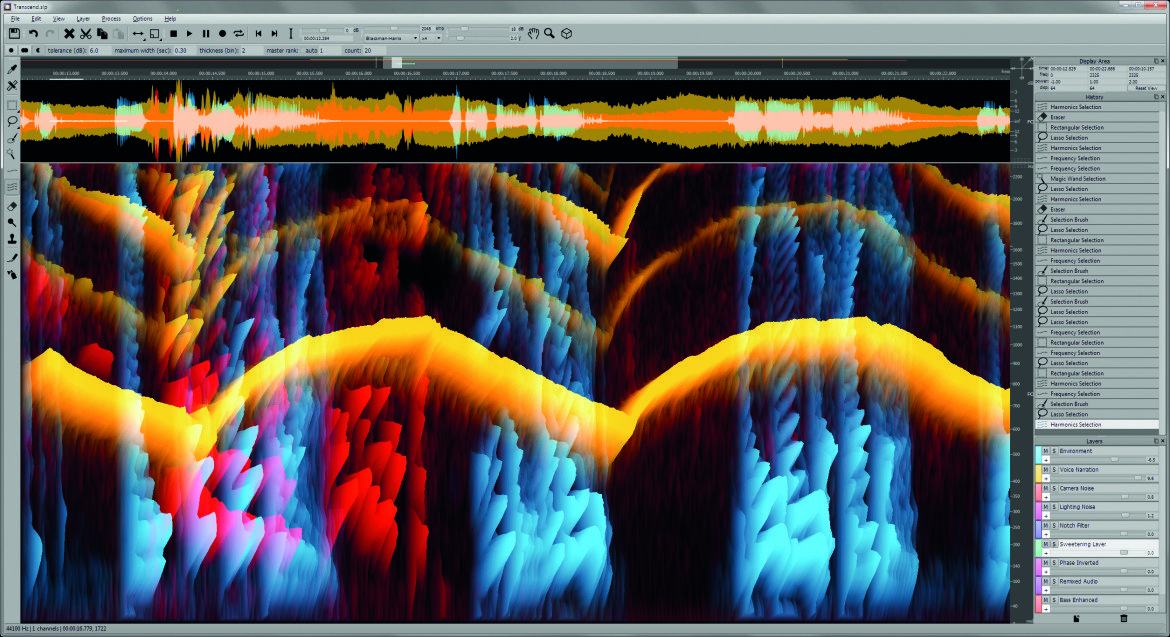Image resolution: width=1170 pixels, height=637 pixels.
Task: Solo the Sweetening Layer
Action: (1054, 545)
